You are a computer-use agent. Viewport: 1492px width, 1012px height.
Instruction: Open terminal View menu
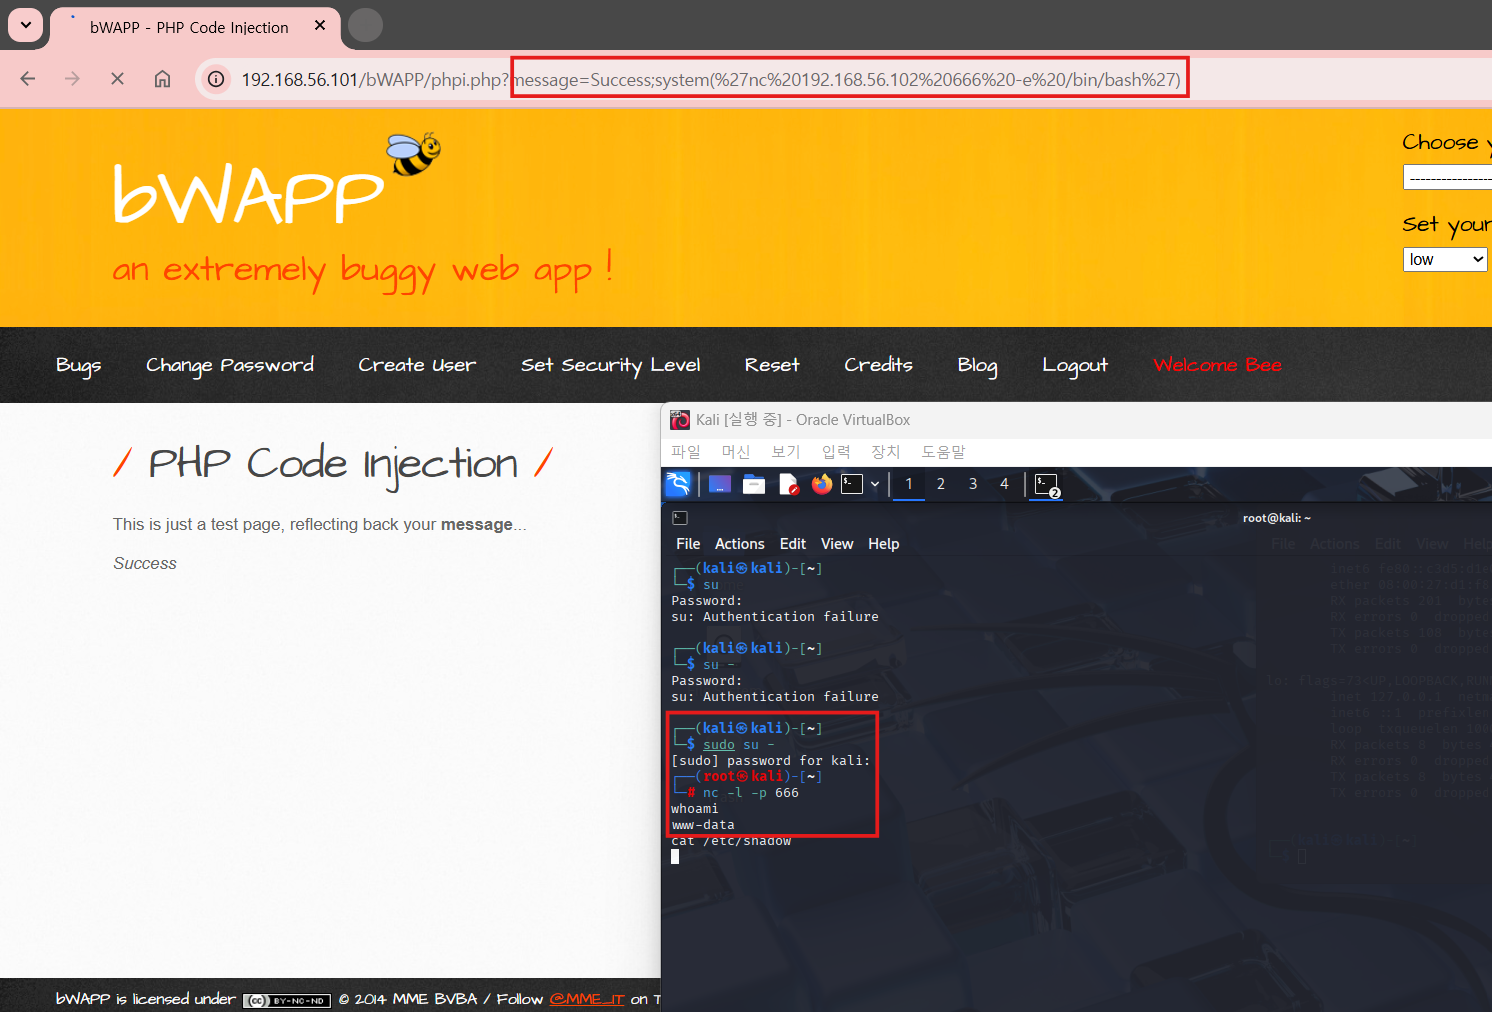(x=837, y=544)
